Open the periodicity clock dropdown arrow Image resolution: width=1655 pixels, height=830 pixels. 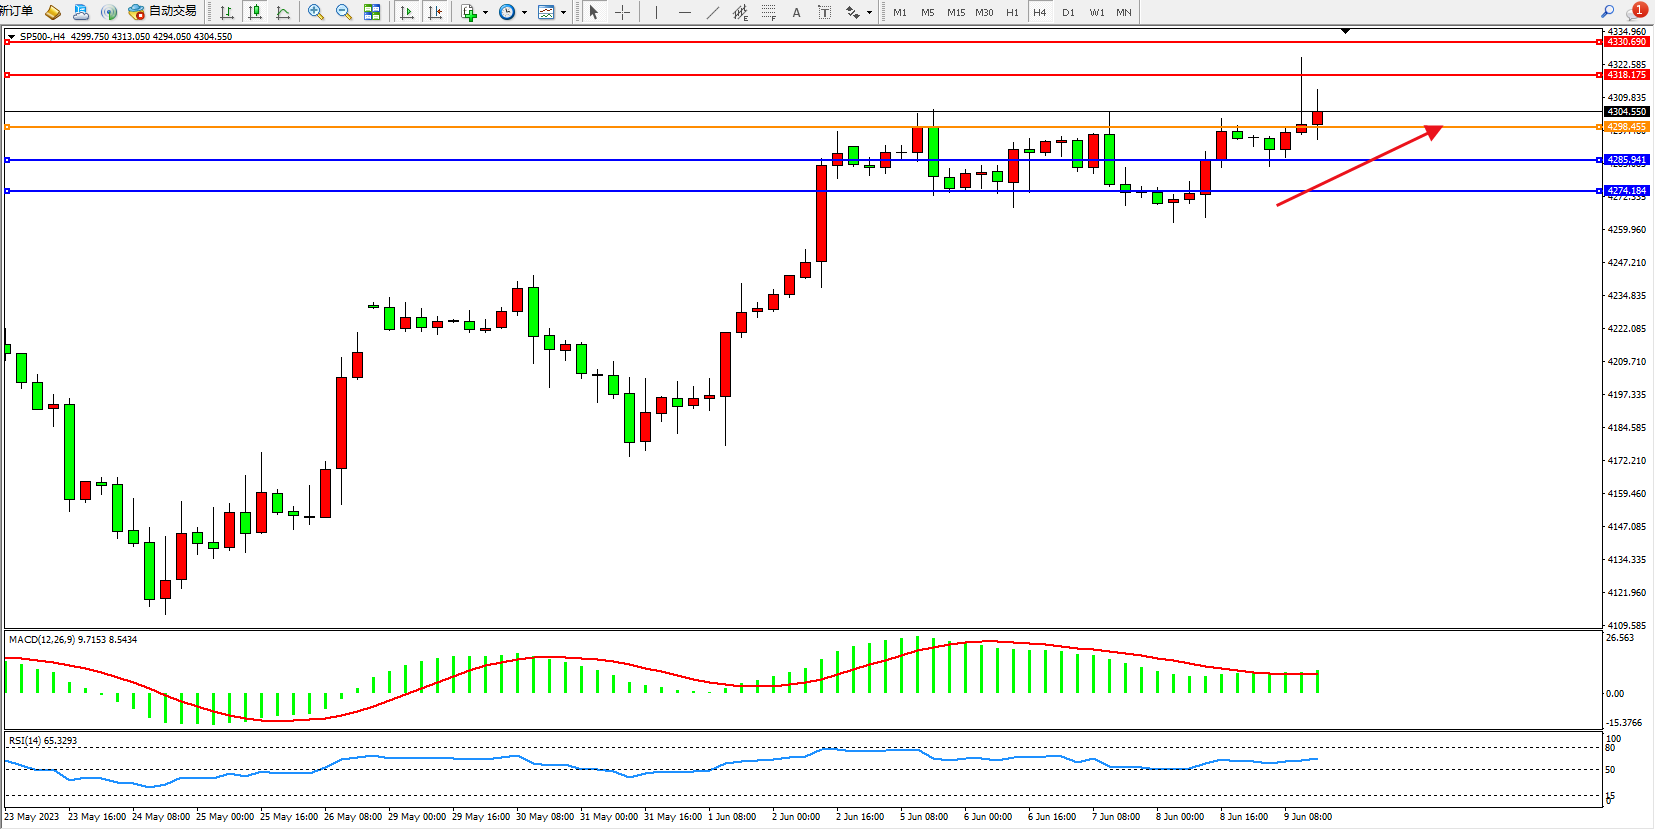click(524, 13)
